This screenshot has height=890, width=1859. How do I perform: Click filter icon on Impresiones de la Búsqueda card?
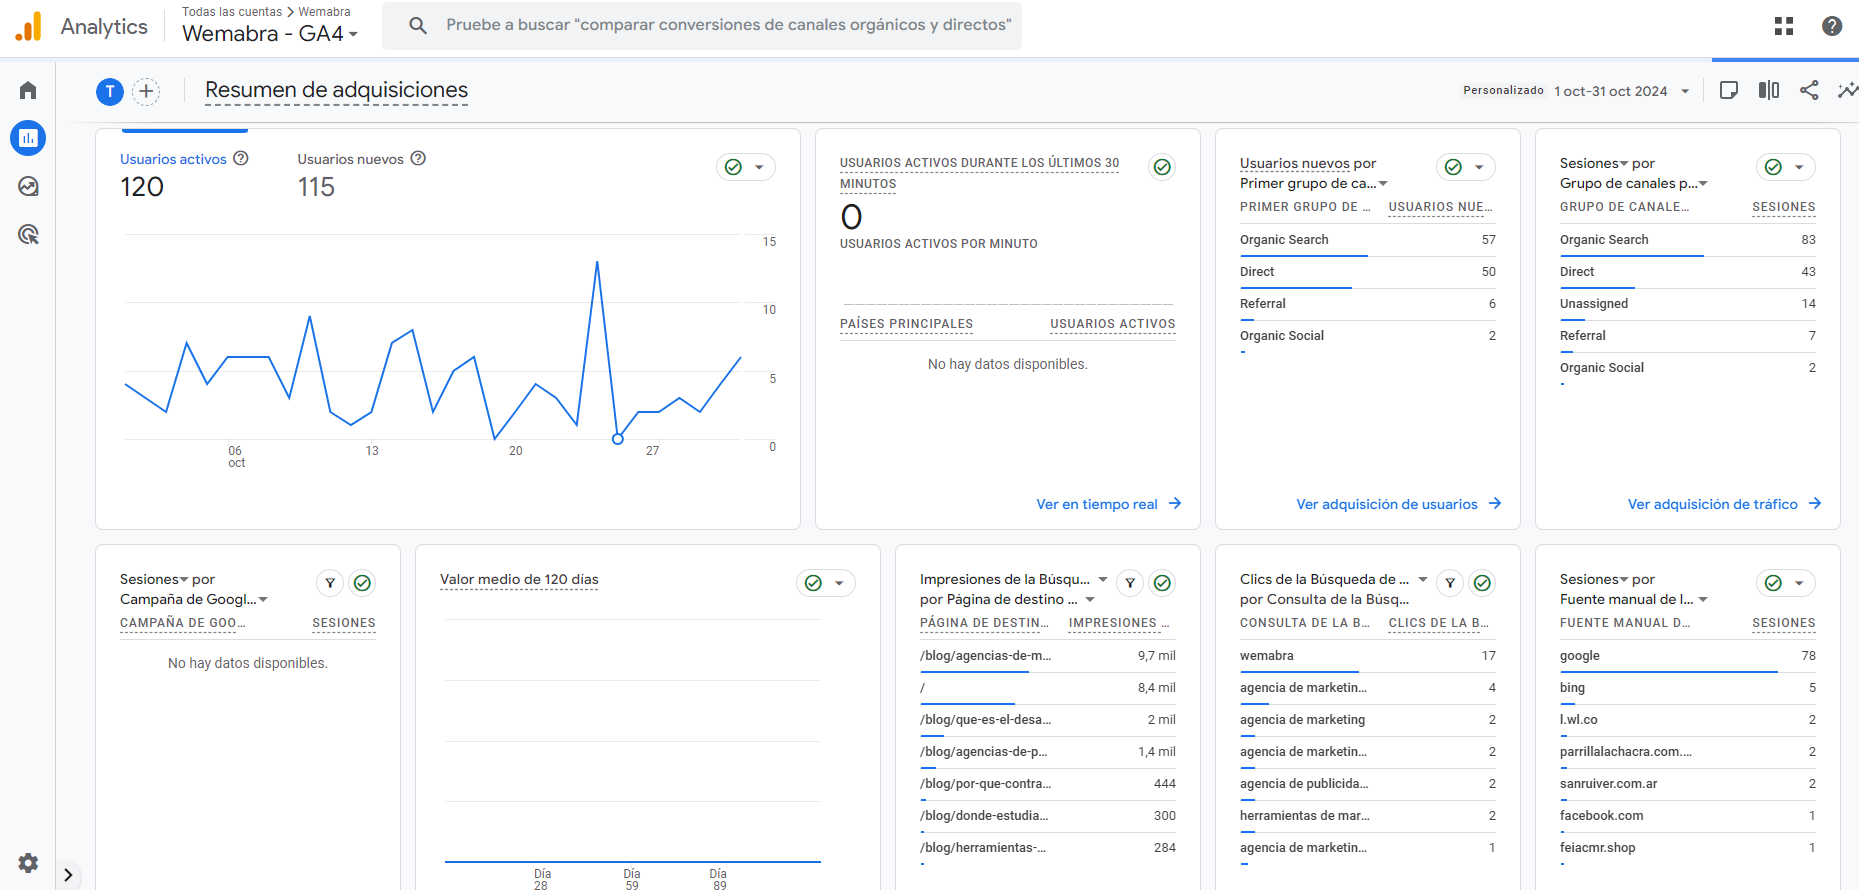coord(1130,583)
